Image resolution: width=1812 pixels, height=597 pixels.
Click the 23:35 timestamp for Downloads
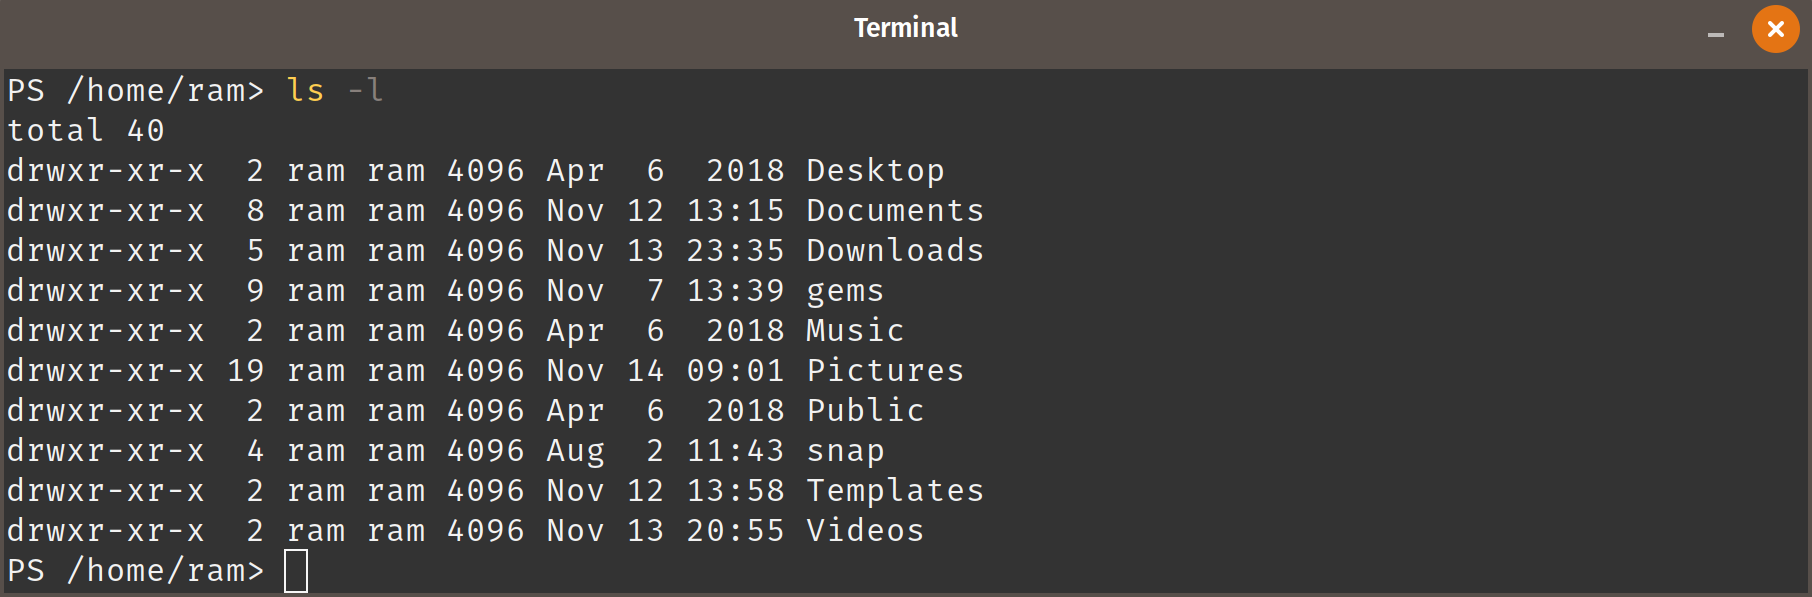pyautogui.click(x=735, y=251)
